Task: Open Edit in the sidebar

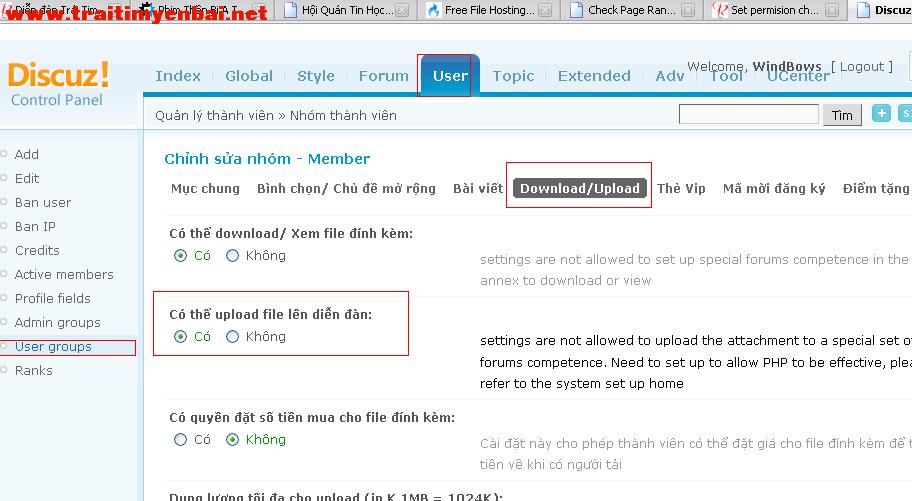Action: click(27, 178)
